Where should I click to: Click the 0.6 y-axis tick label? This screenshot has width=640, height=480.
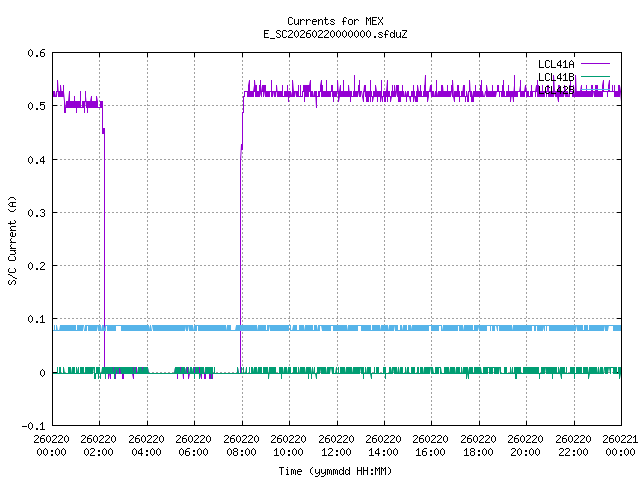(x=36, y=53)
